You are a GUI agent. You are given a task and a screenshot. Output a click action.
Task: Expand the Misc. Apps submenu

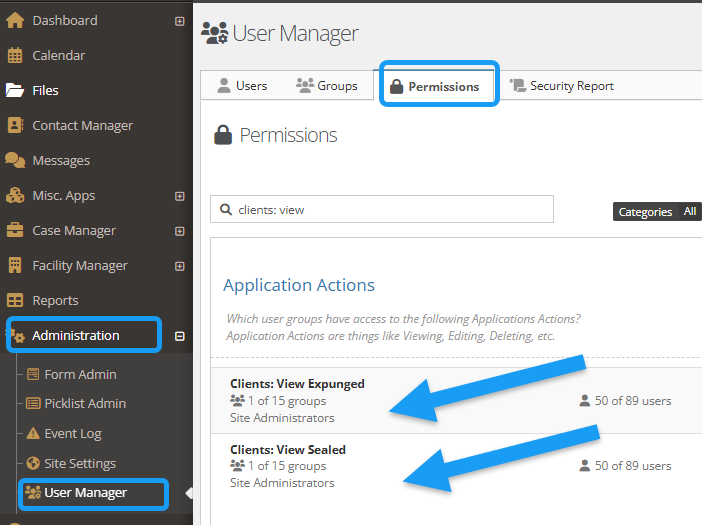point(180,196)
